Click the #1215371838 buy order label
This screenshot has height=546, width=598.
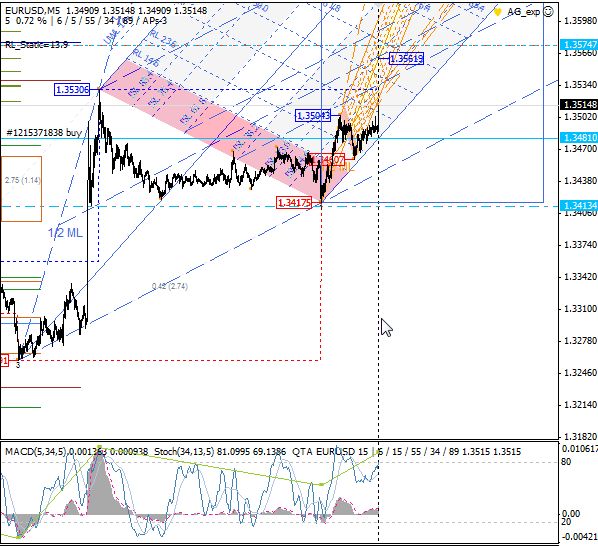click(44, 133)
